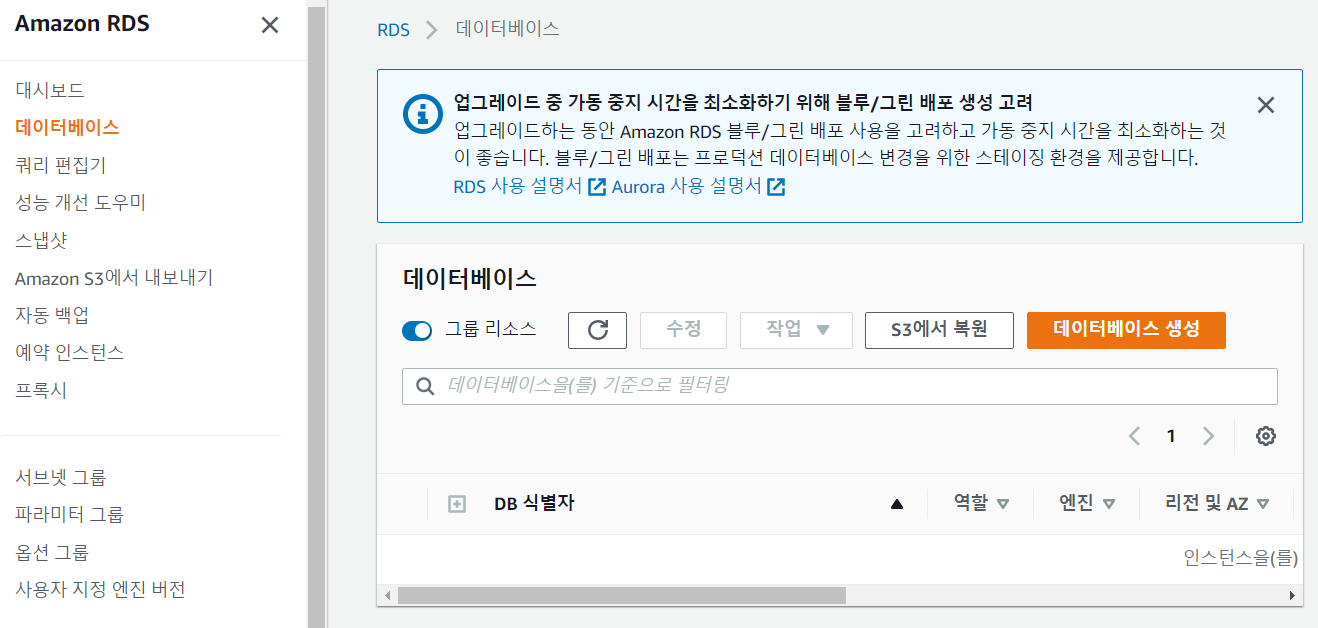Open the 작업 dropdown menu
Image resolution: width=1318 pixels, height=628 pixels.
tap(796, 330)
